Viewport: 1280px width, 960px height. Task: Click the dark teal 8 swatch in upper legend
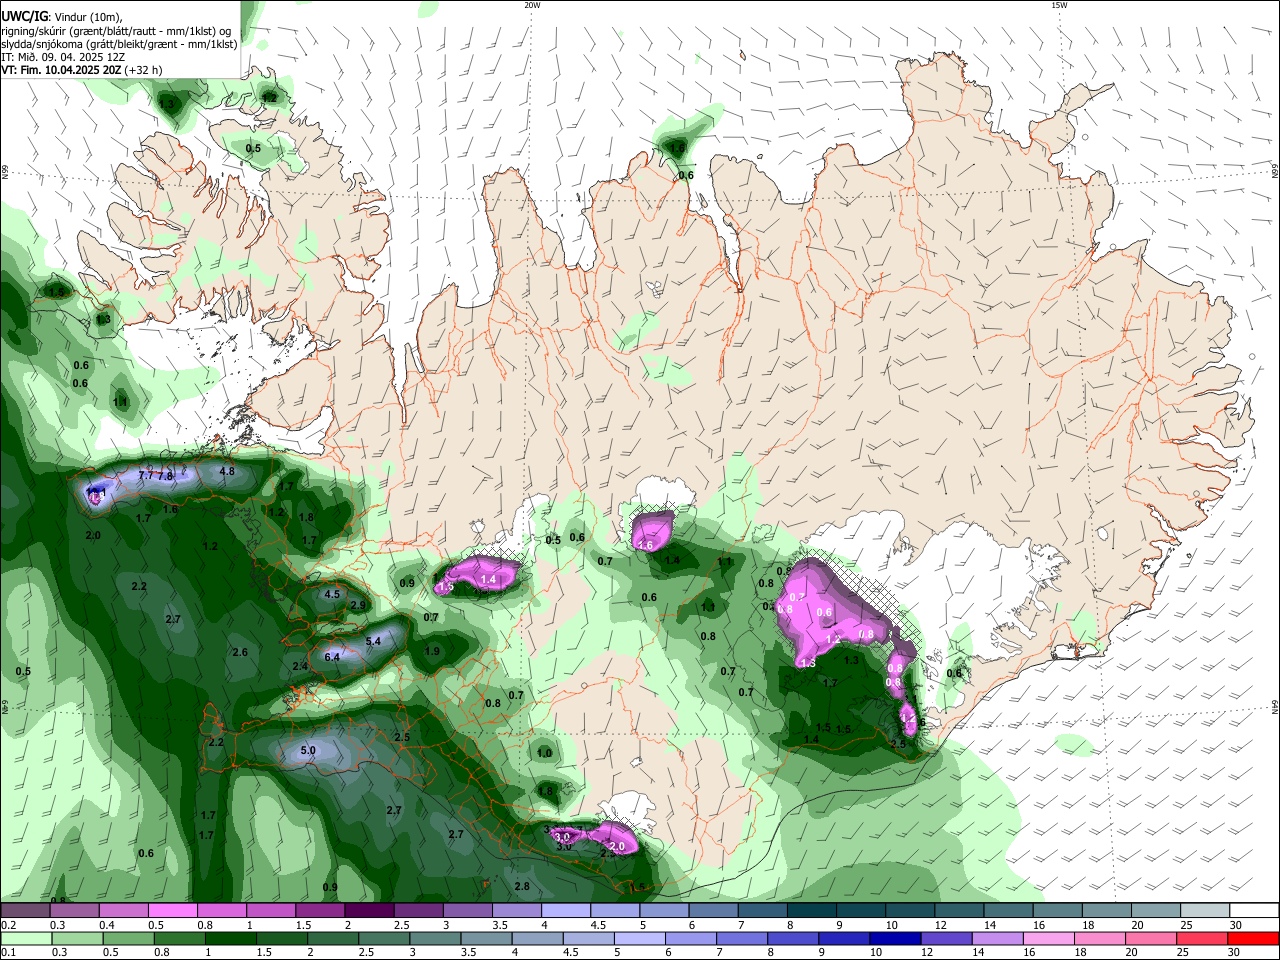point(812,911)
